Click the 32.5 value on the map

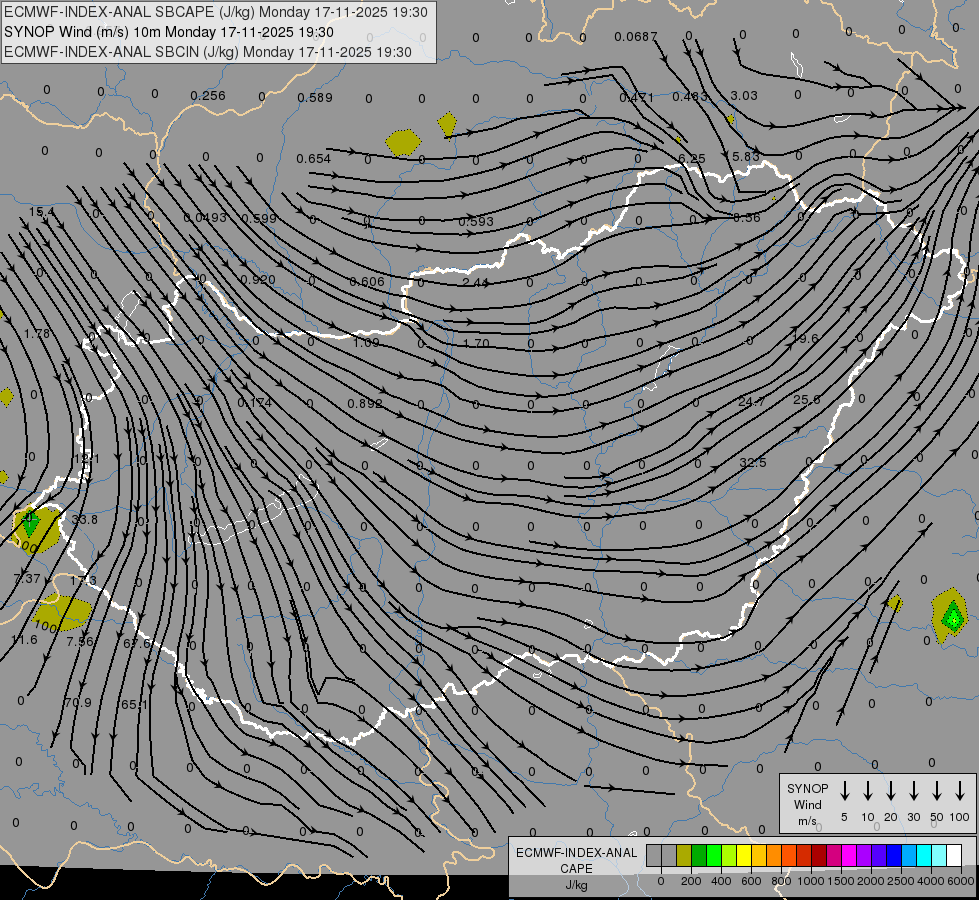click(752, 463)
